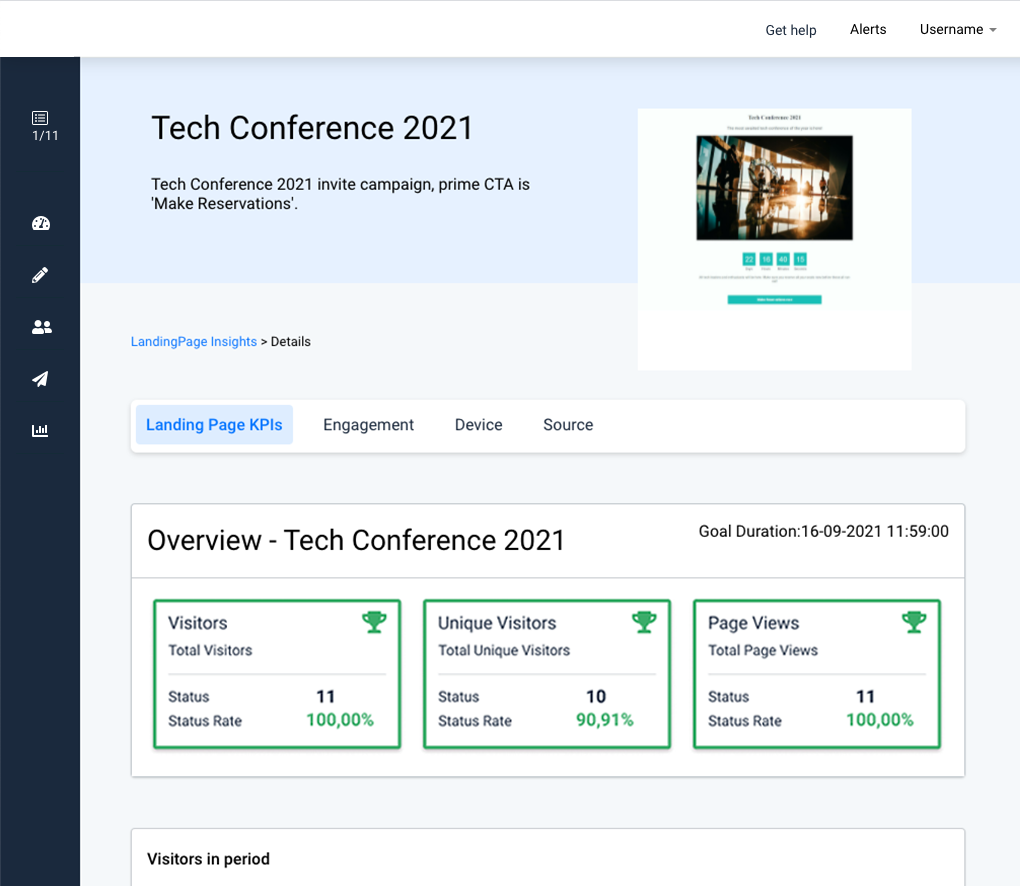Expand the Username dropdown menu
The width and height of the screenshot is (1020, 886).
(958, 29)
